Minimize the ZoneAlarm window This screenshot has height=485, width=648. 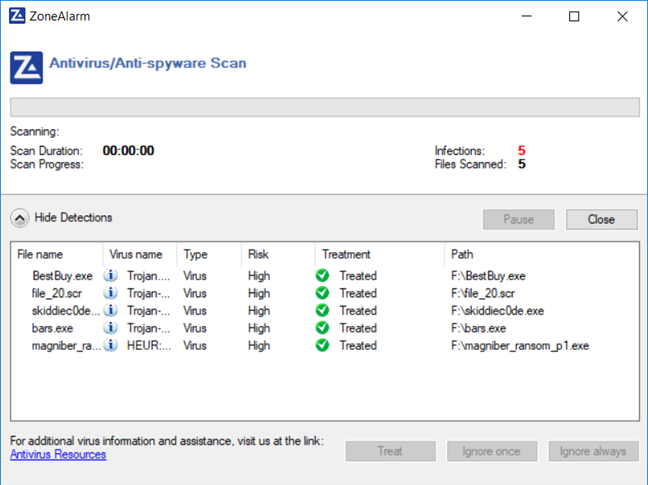[526, 17]
